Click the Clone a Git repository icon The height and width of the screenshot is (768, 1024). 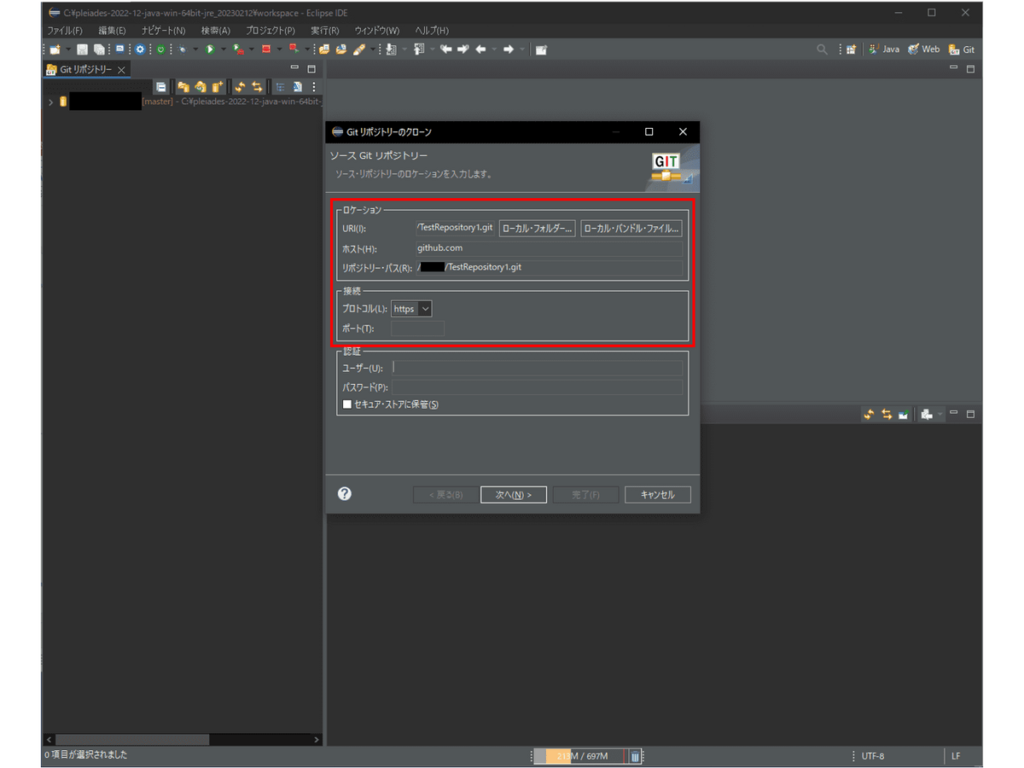(200, 87)
